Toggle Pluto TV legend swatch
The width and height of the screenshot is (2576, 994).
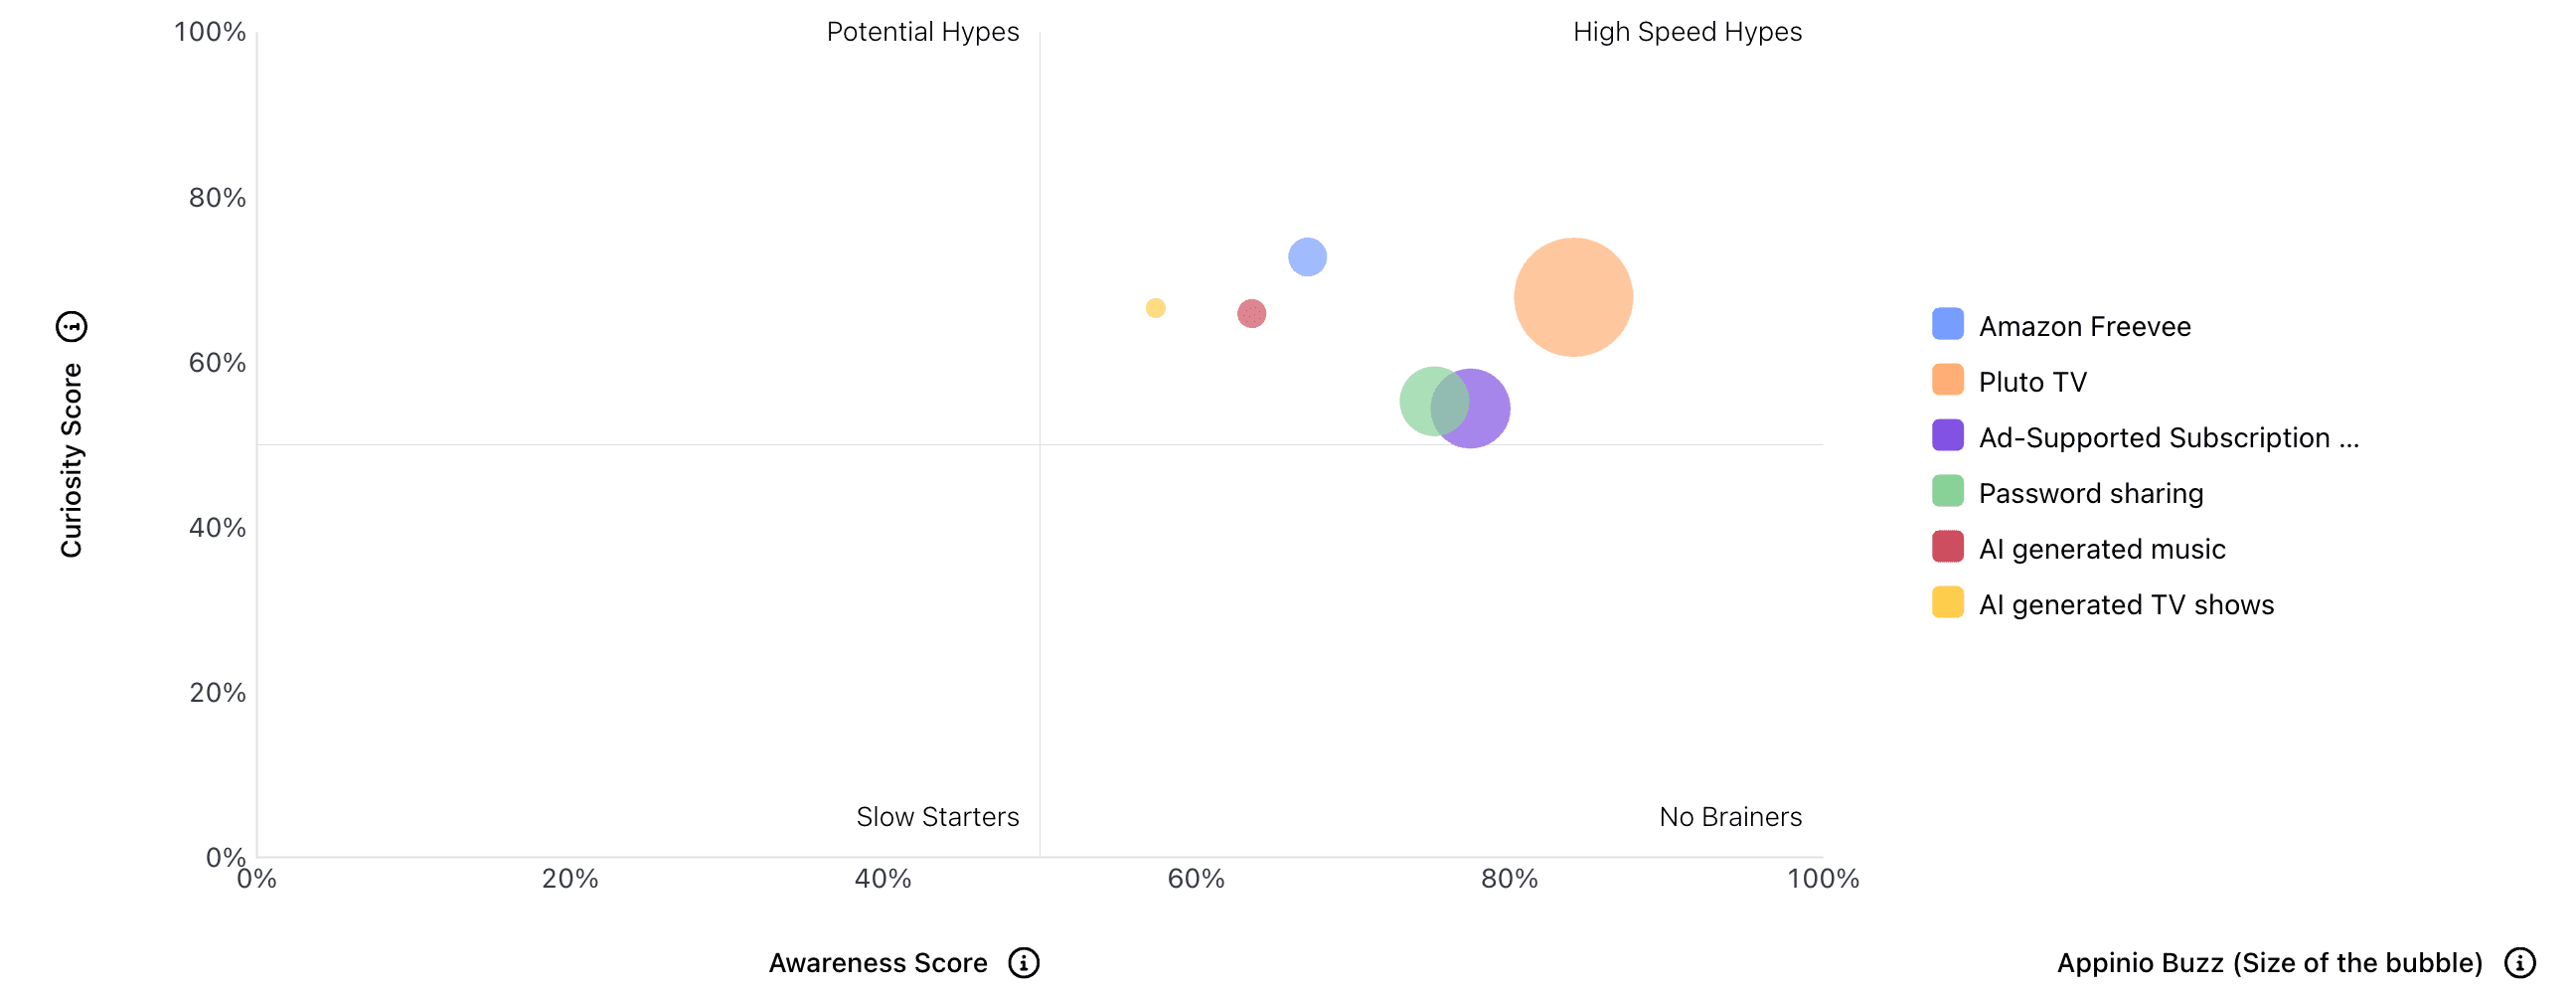(x=1947, y=380)
